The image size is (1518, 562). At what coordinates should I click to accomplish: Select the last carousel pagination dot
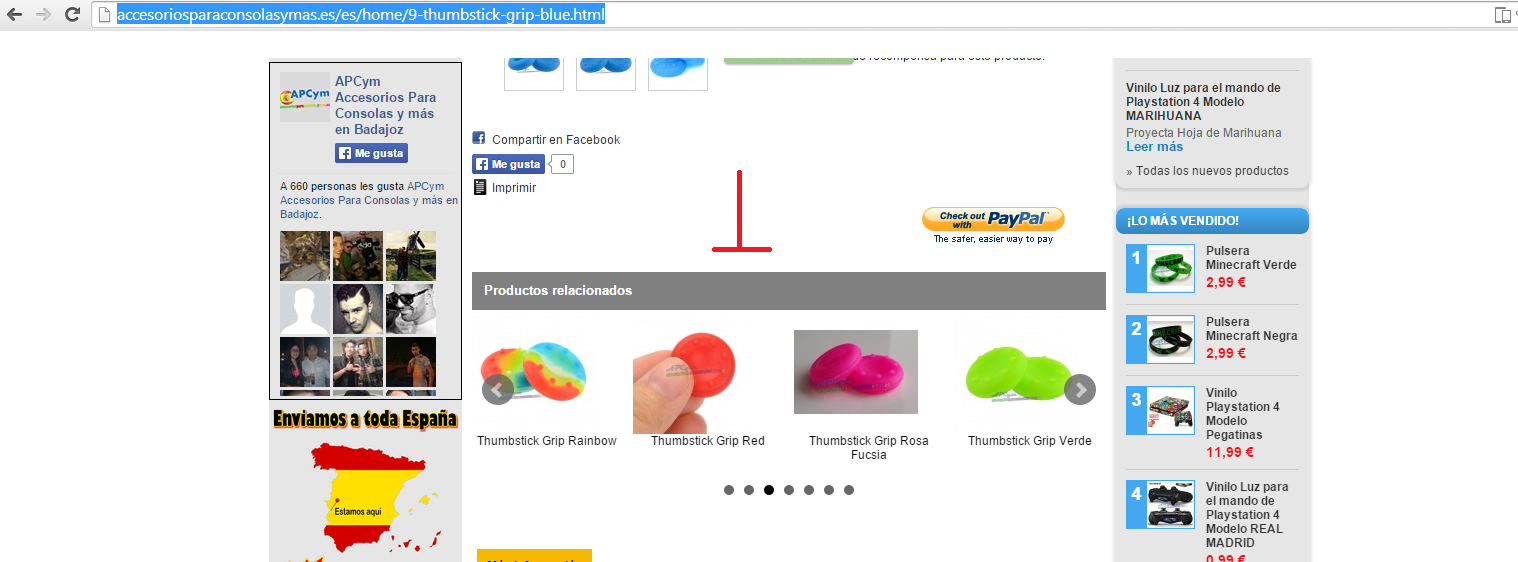[849, 490]
